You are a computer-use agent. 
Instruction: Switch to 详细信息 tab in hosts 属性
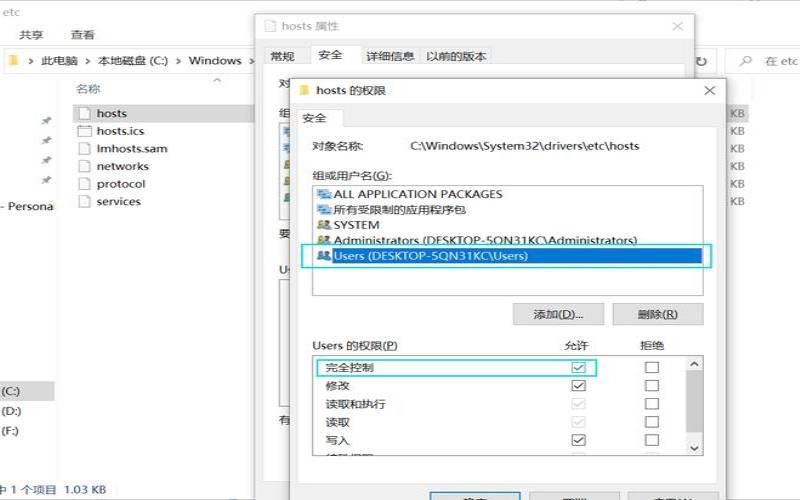tap(390, 56)
